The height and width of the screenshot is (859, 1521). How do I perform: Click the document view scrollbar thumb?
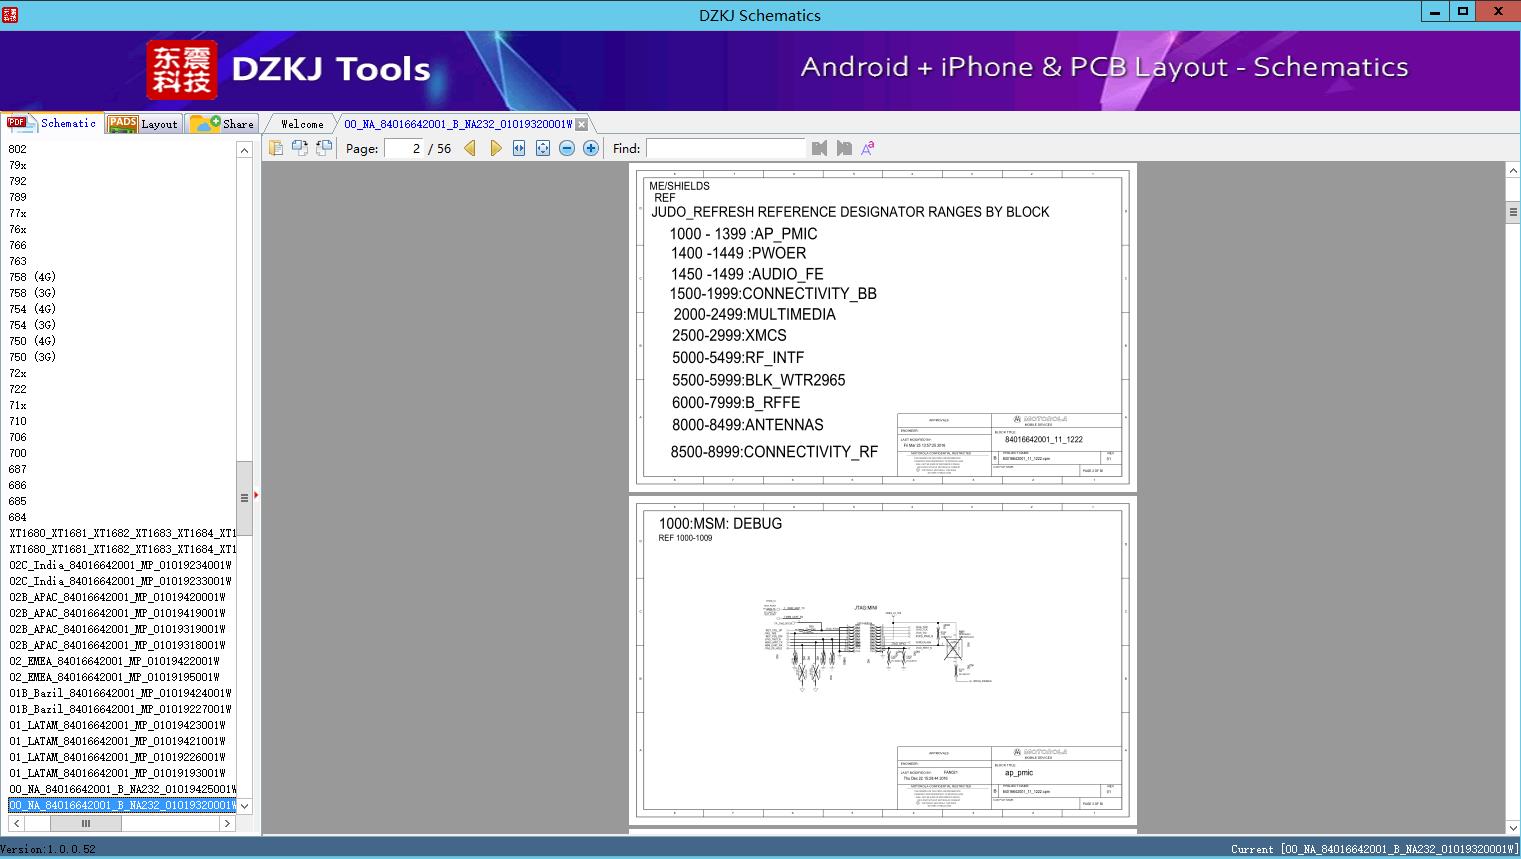pyautogui.click(x=1513, y=213)
